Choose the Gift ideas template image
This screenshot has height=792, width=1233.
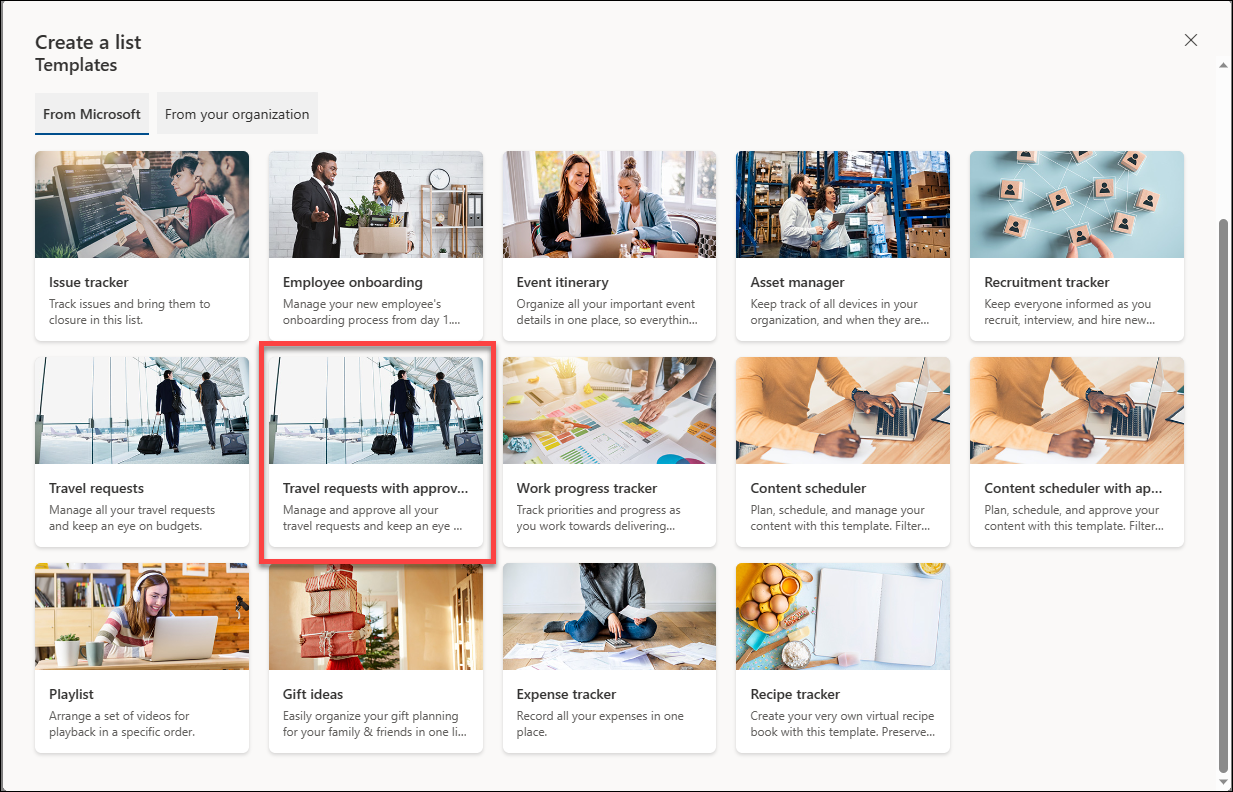(x=376, y=617)
